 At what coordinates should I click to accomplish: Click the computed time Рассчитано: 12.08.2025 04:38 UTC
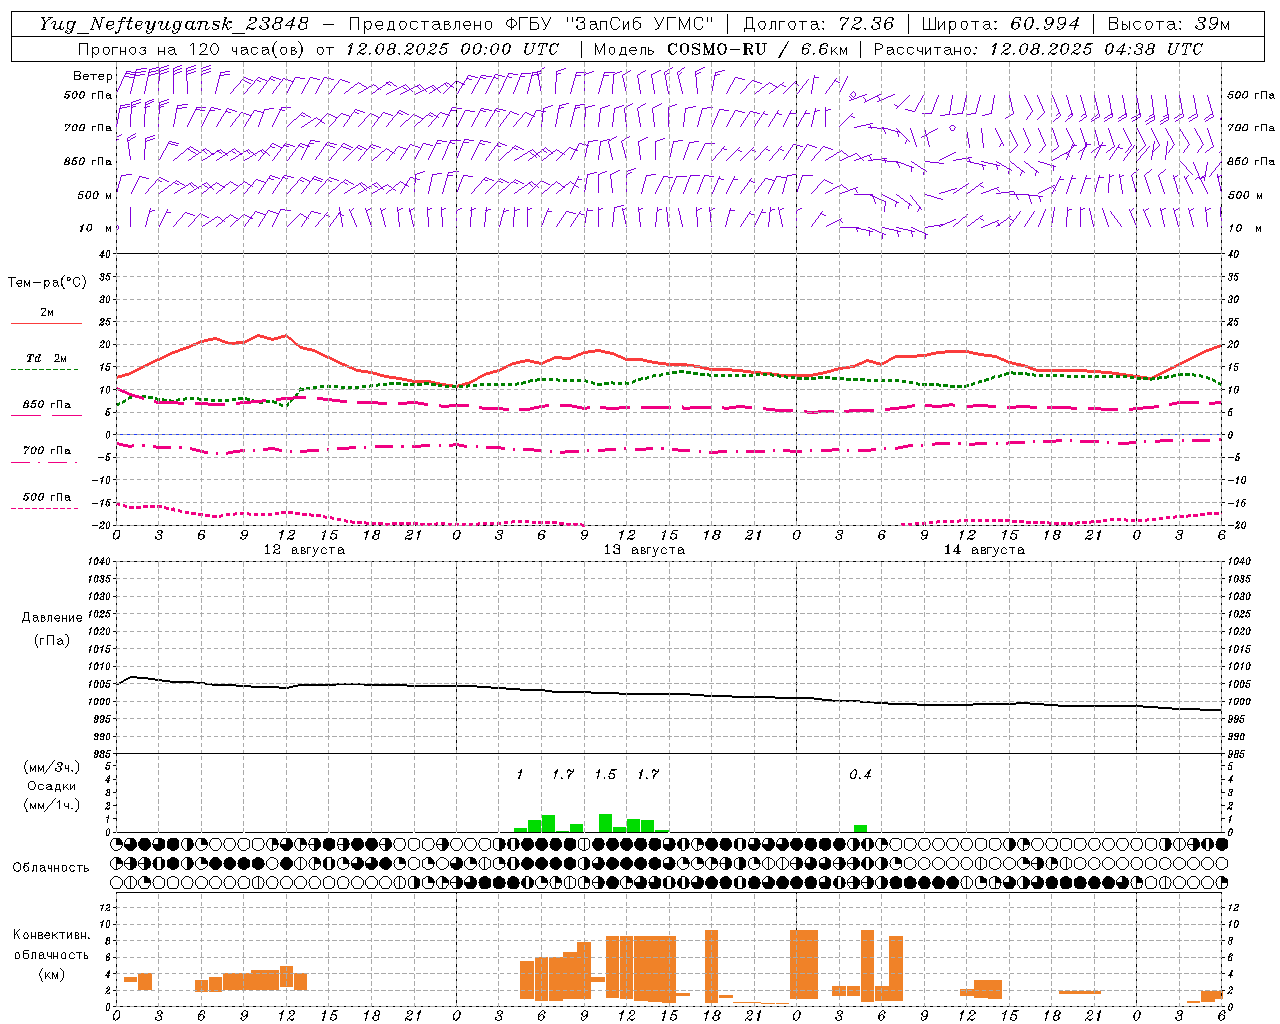1038,49
